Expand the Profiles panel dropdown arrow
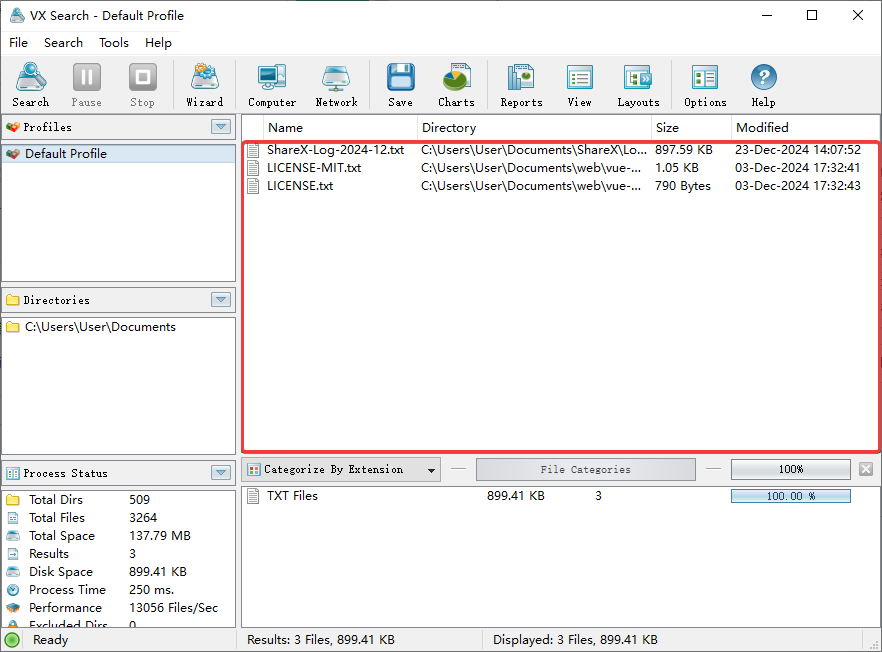The width and height of the screenshot is (882, 652). (x=221, y=127)
